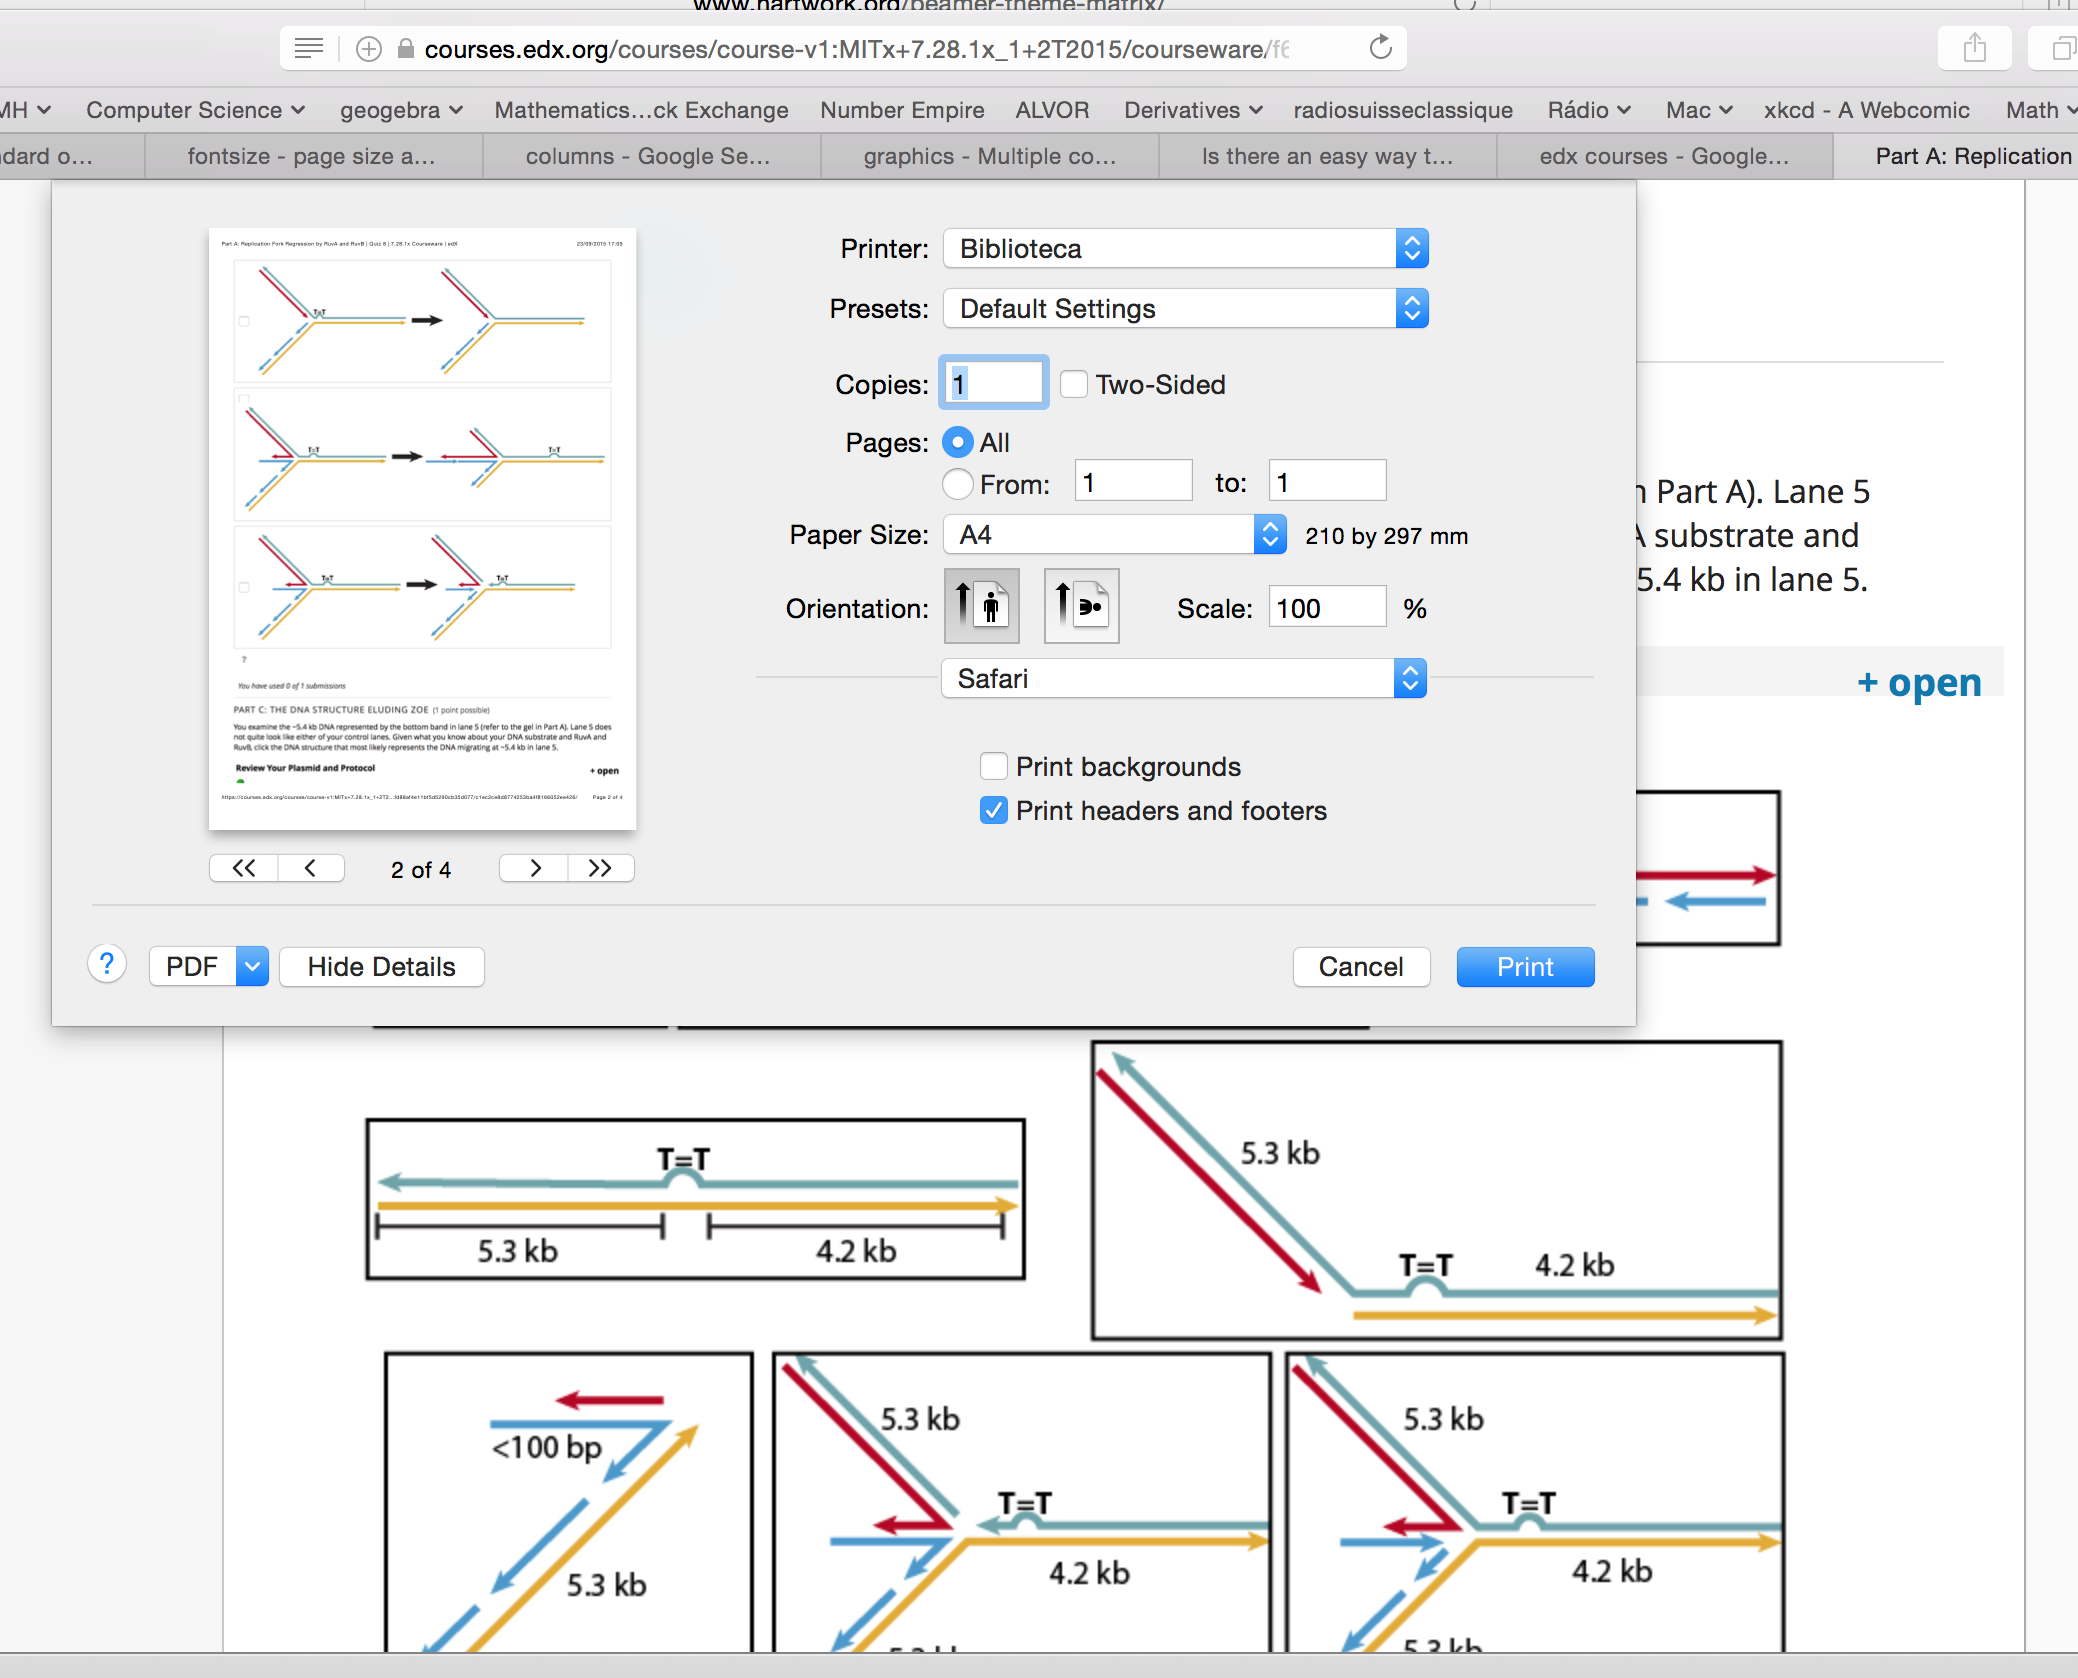Expand the PDF options dropdown arrow
The image size is (2078, 1678).
click(x=253, y=966)
